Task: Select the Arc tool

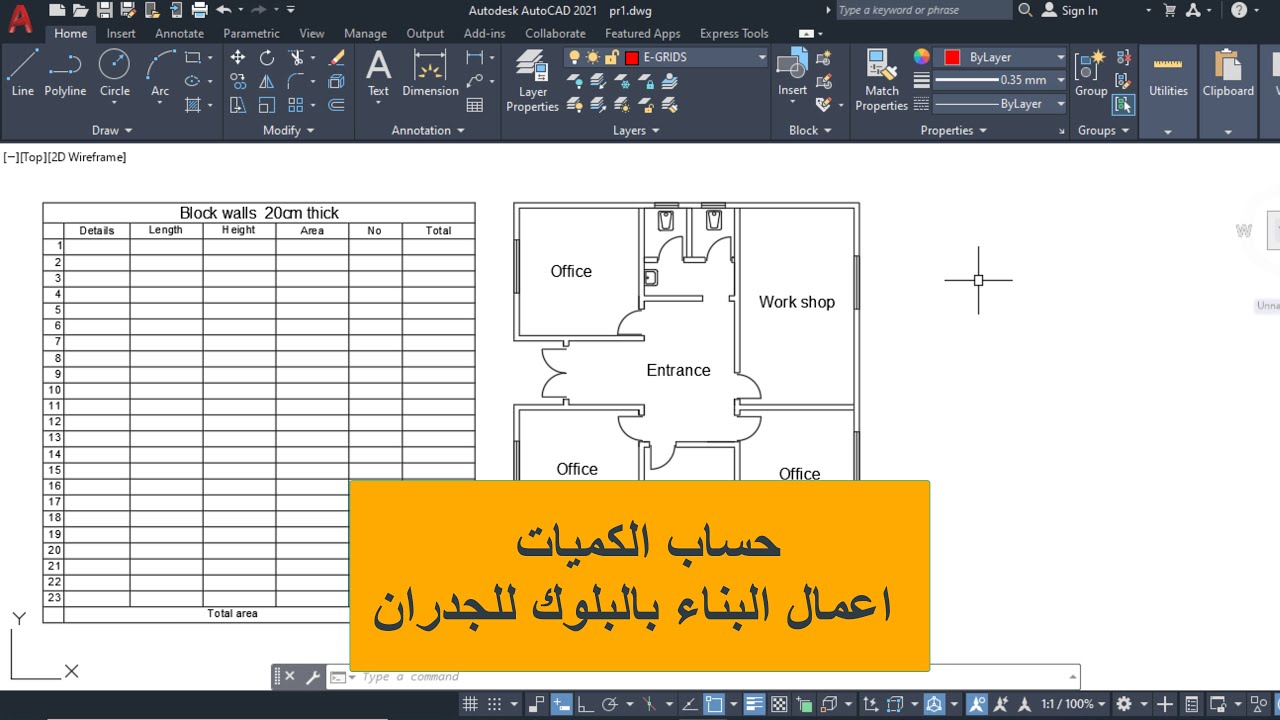Action: (160, 73)
